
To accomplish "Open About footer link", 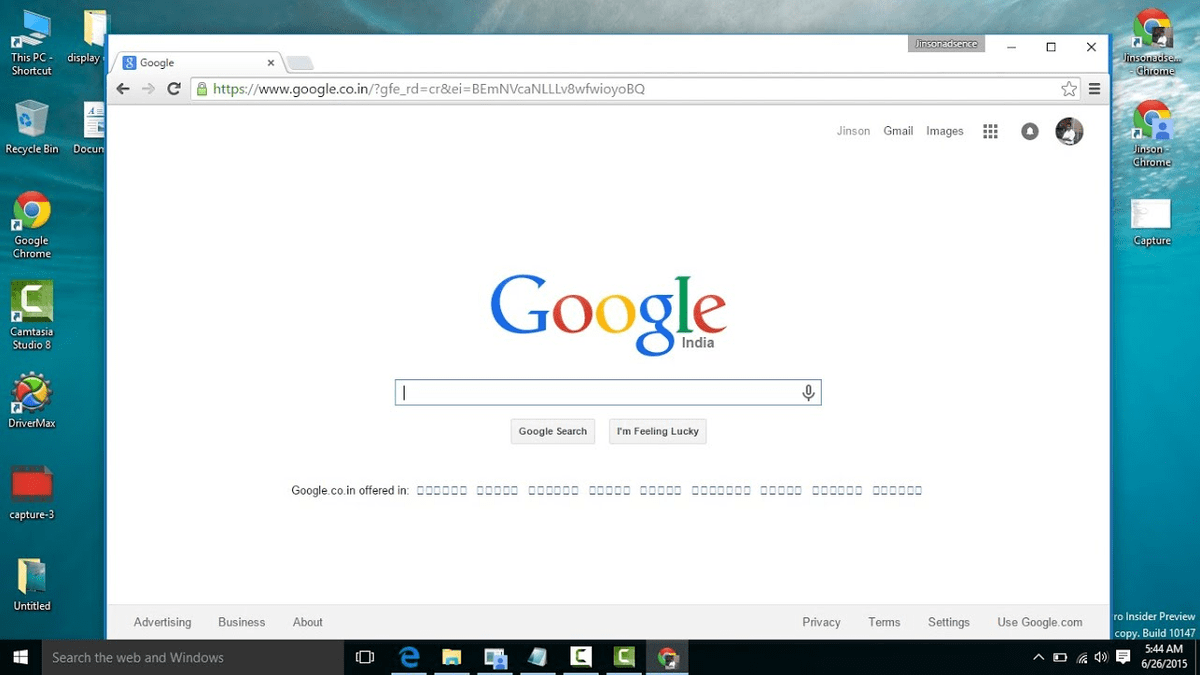I will pyautogui.click(x=308, y=622).
